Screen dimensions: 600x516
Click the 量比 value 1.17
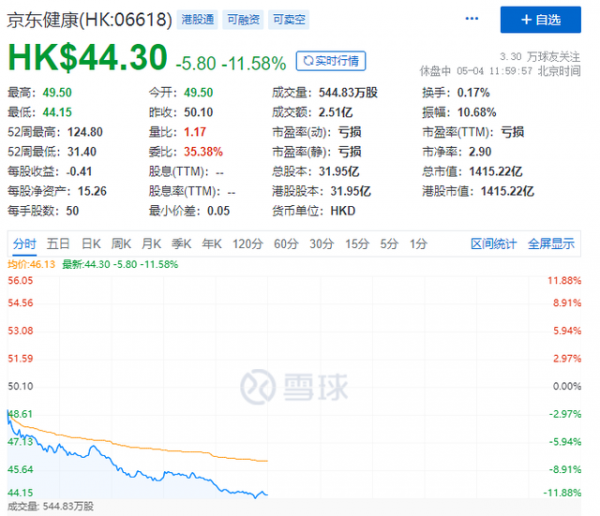(x=195, y=132)
